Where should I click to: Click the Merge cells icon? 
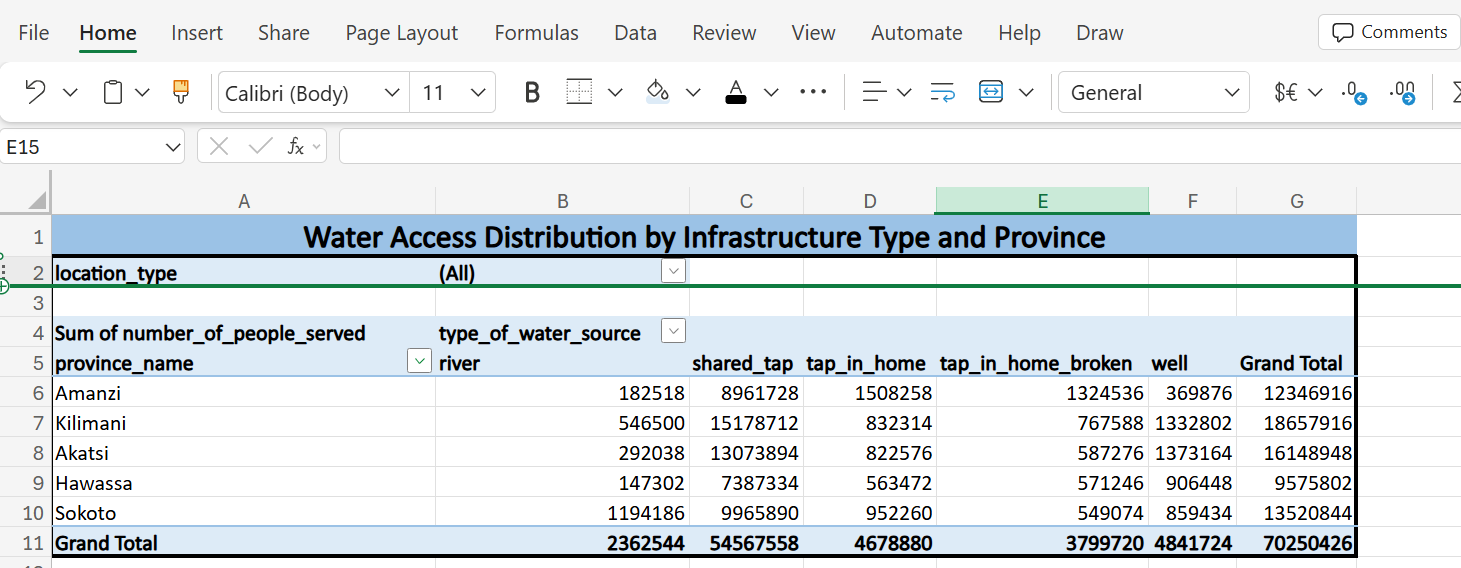tap(991, 92)
